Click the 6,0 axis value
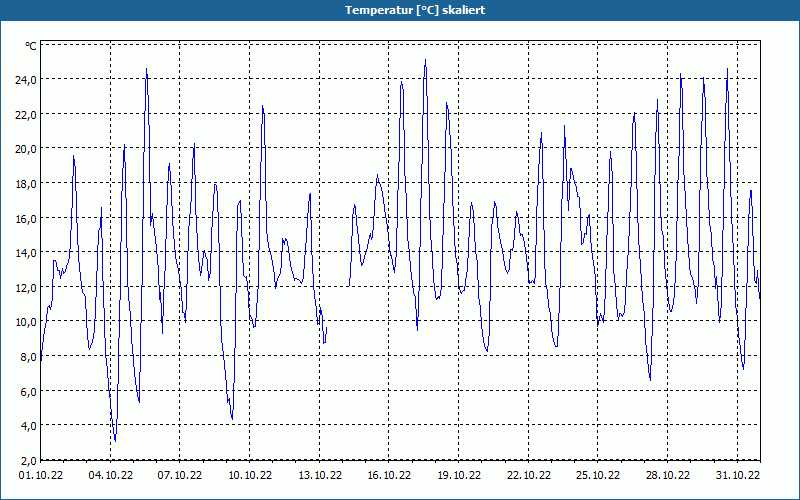 tap(29, 391)
